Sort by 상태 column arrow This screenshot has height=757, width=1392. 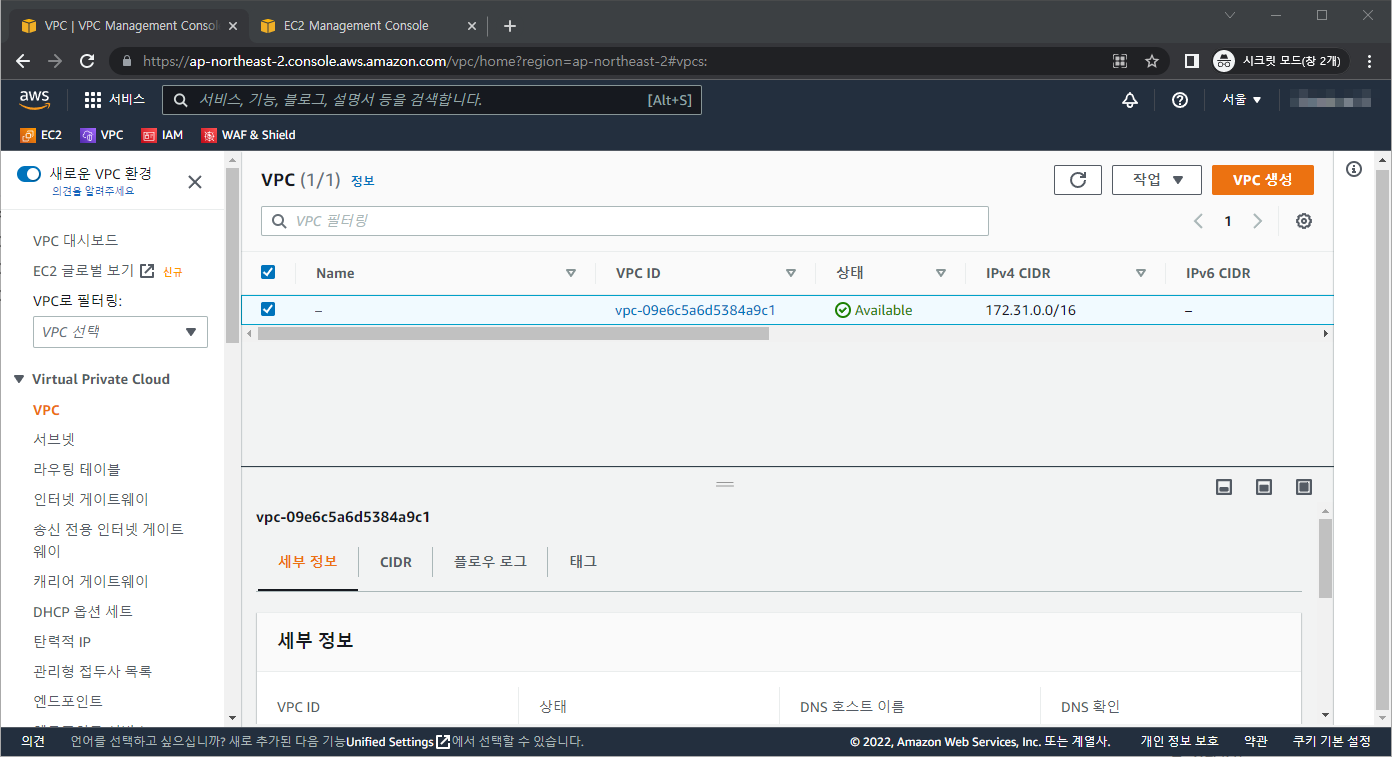(941, 273)
